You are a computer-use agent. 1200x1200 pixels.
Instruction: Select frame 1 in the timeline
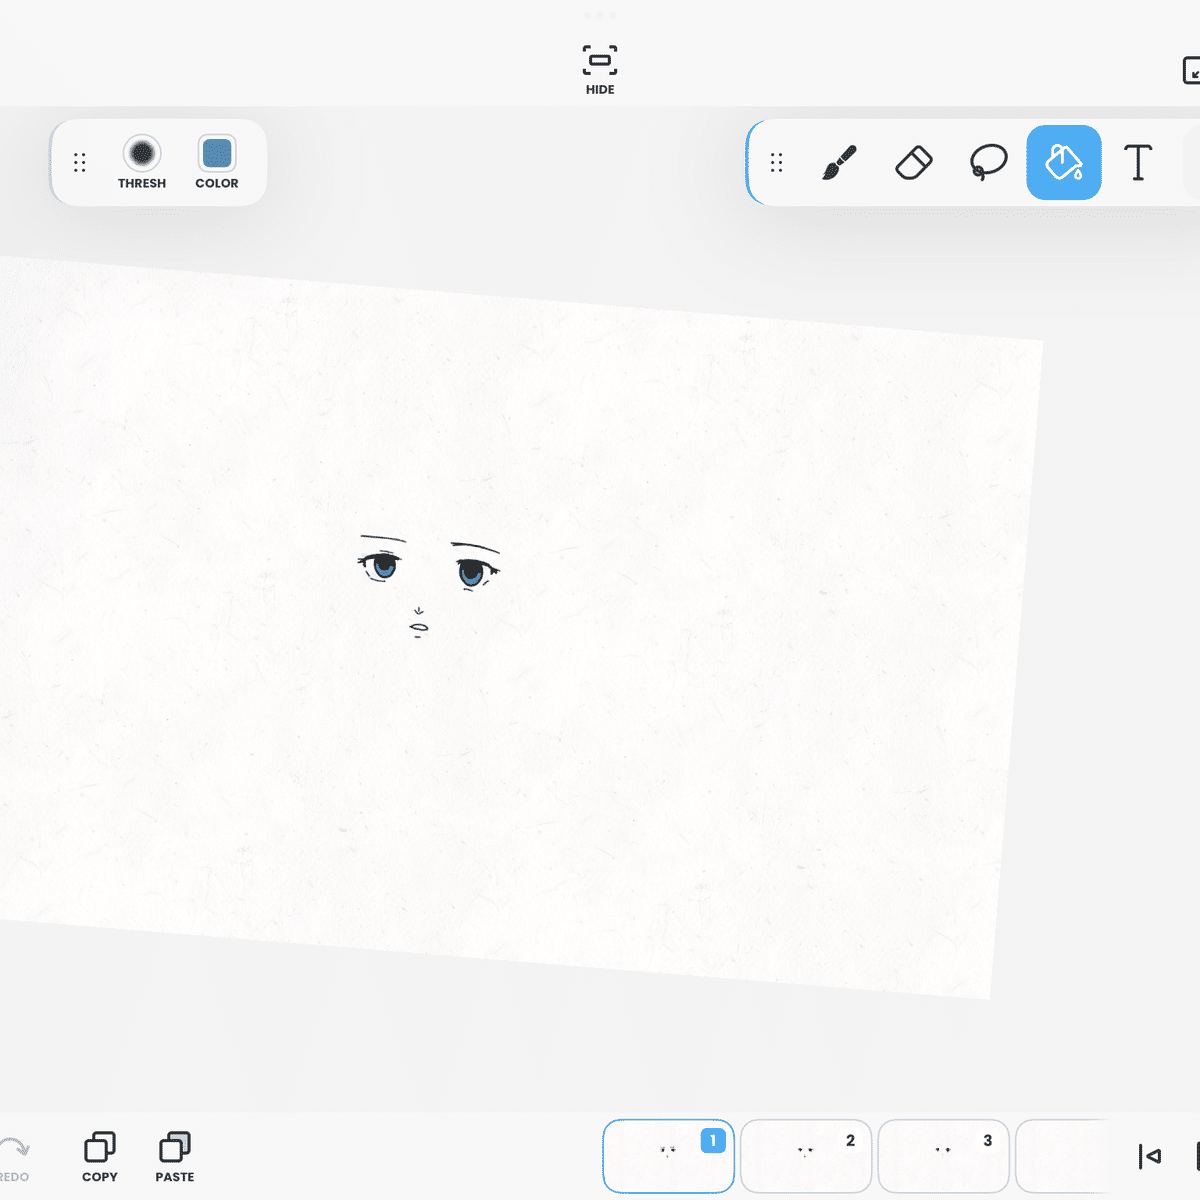(x=668, y=1156)
